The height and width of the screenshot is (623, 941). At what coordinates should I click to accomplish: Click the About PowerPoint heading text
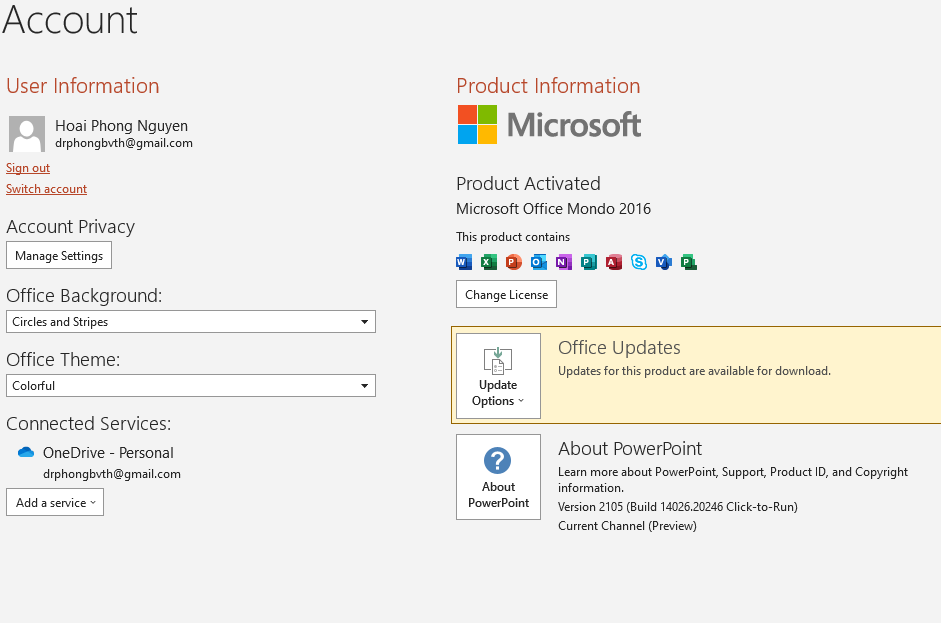pyautogui.click(x=630, y=448)
